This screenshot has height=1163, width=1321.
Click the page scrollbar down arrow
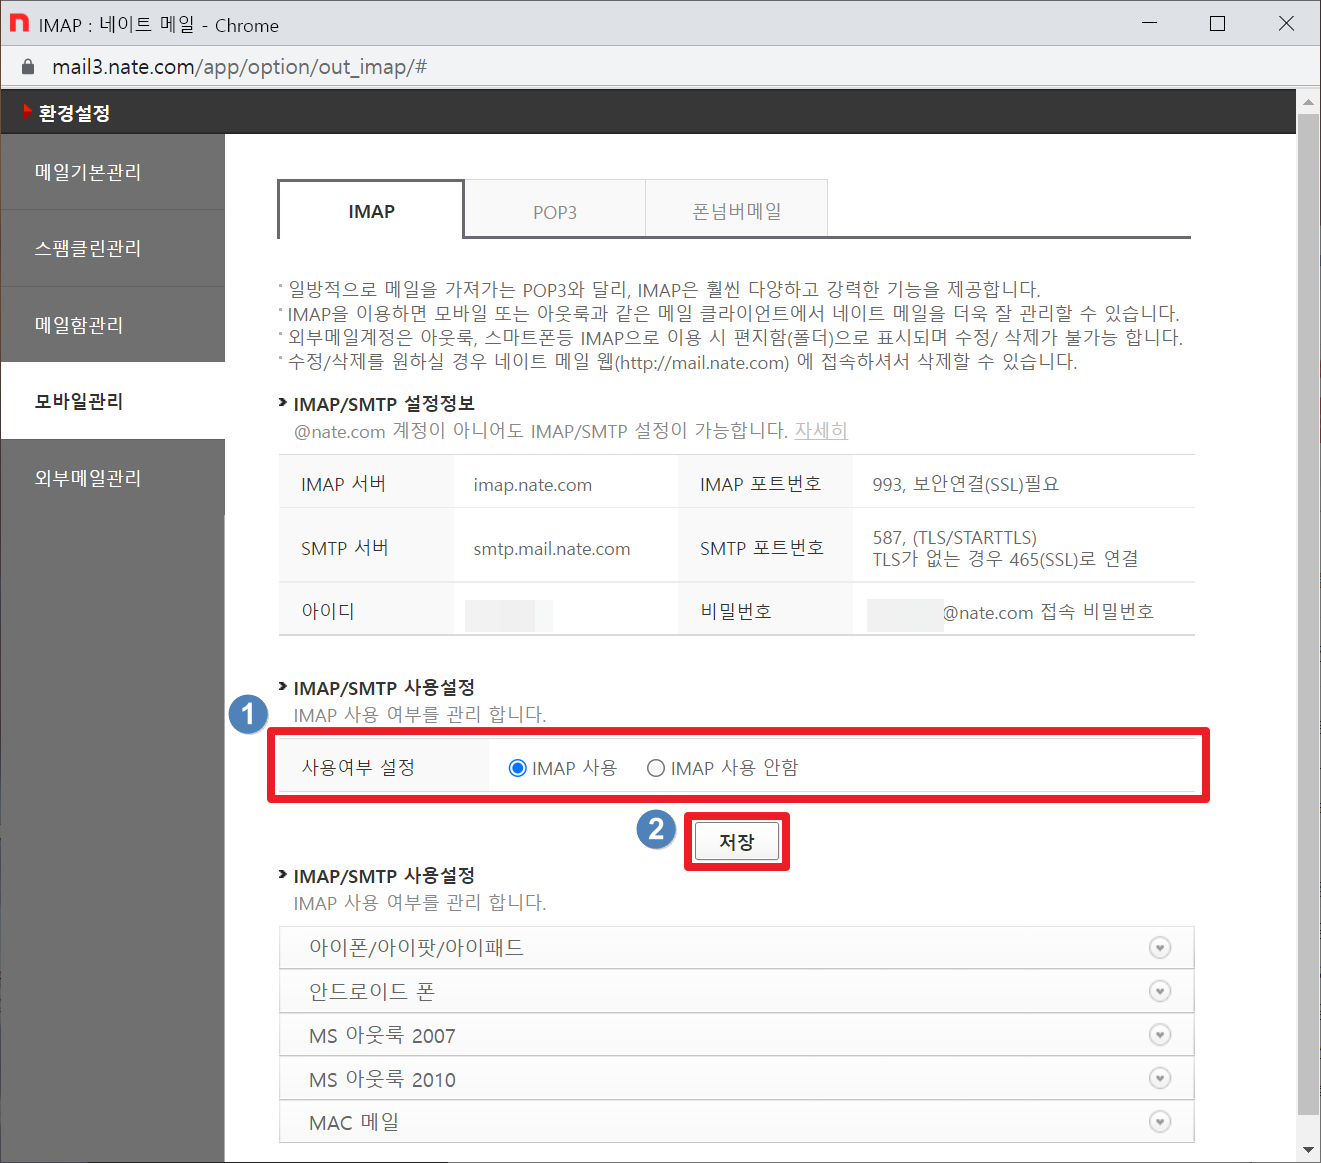[1308, 1151]
